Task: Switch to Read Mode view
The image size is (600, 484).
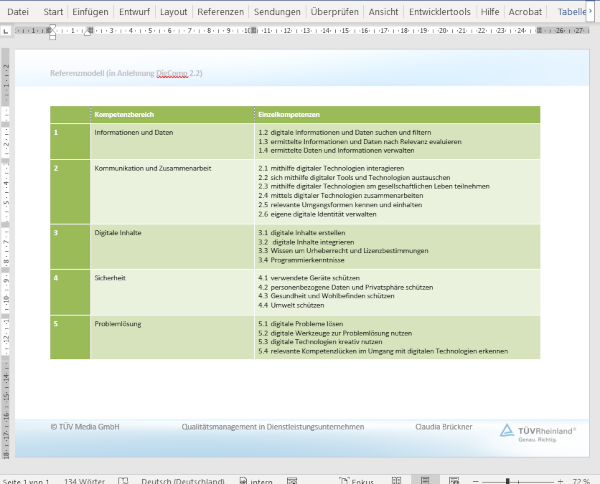Action: click(396, 479)
